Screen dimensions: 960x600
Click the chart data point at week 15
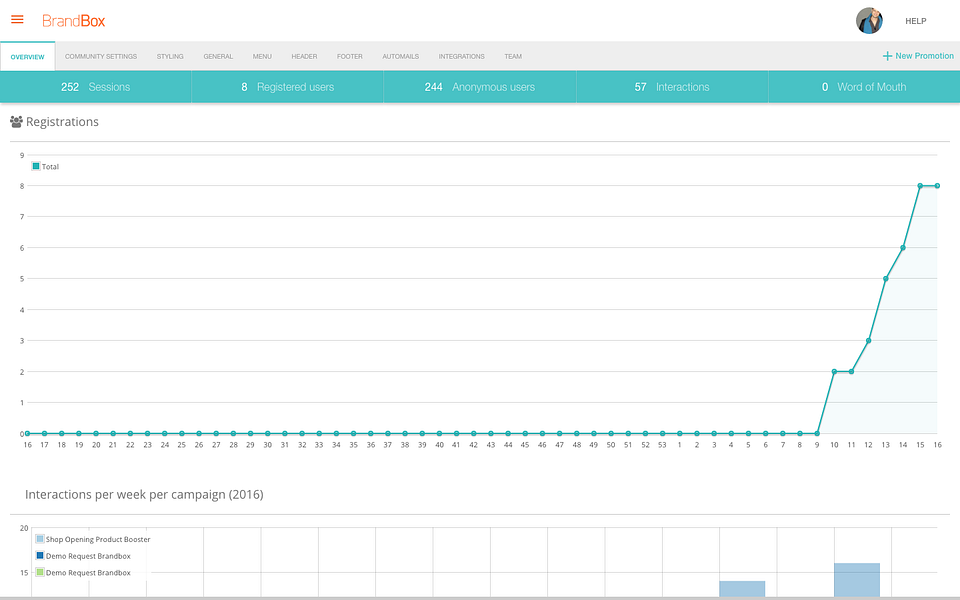tap(920, 186)
